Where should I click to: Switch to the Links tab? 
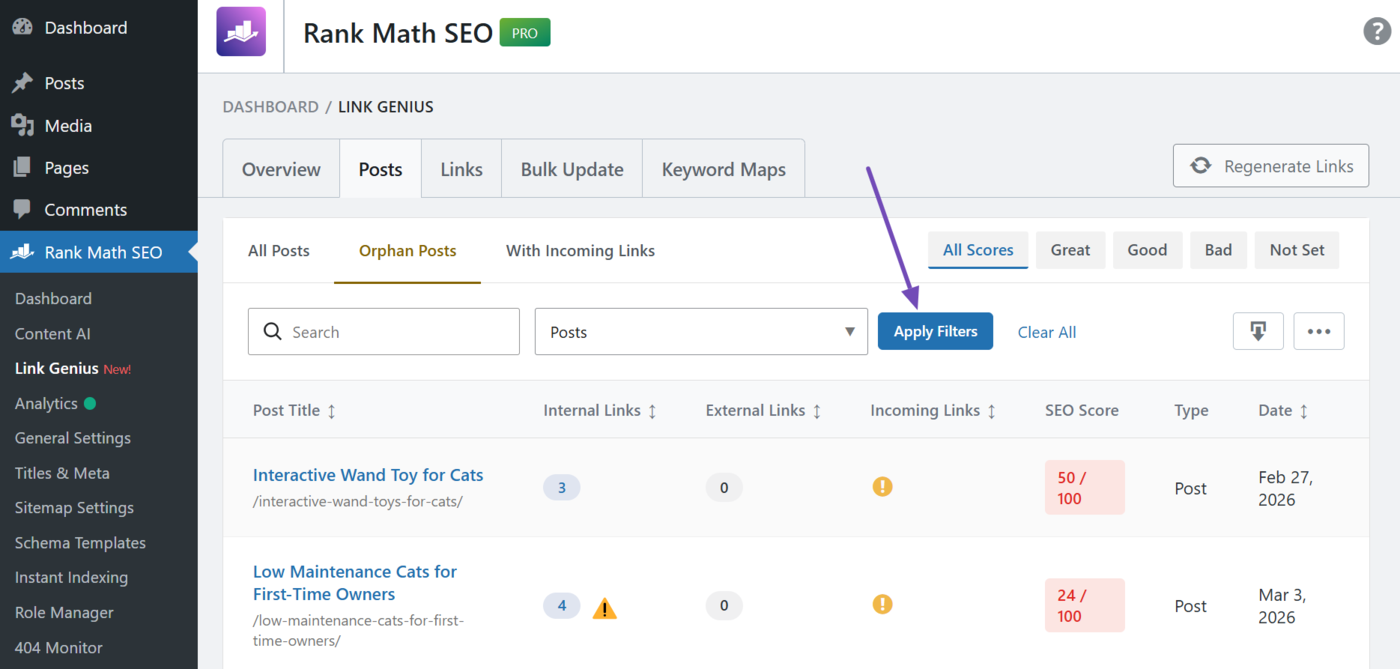[x=461, y=169]
